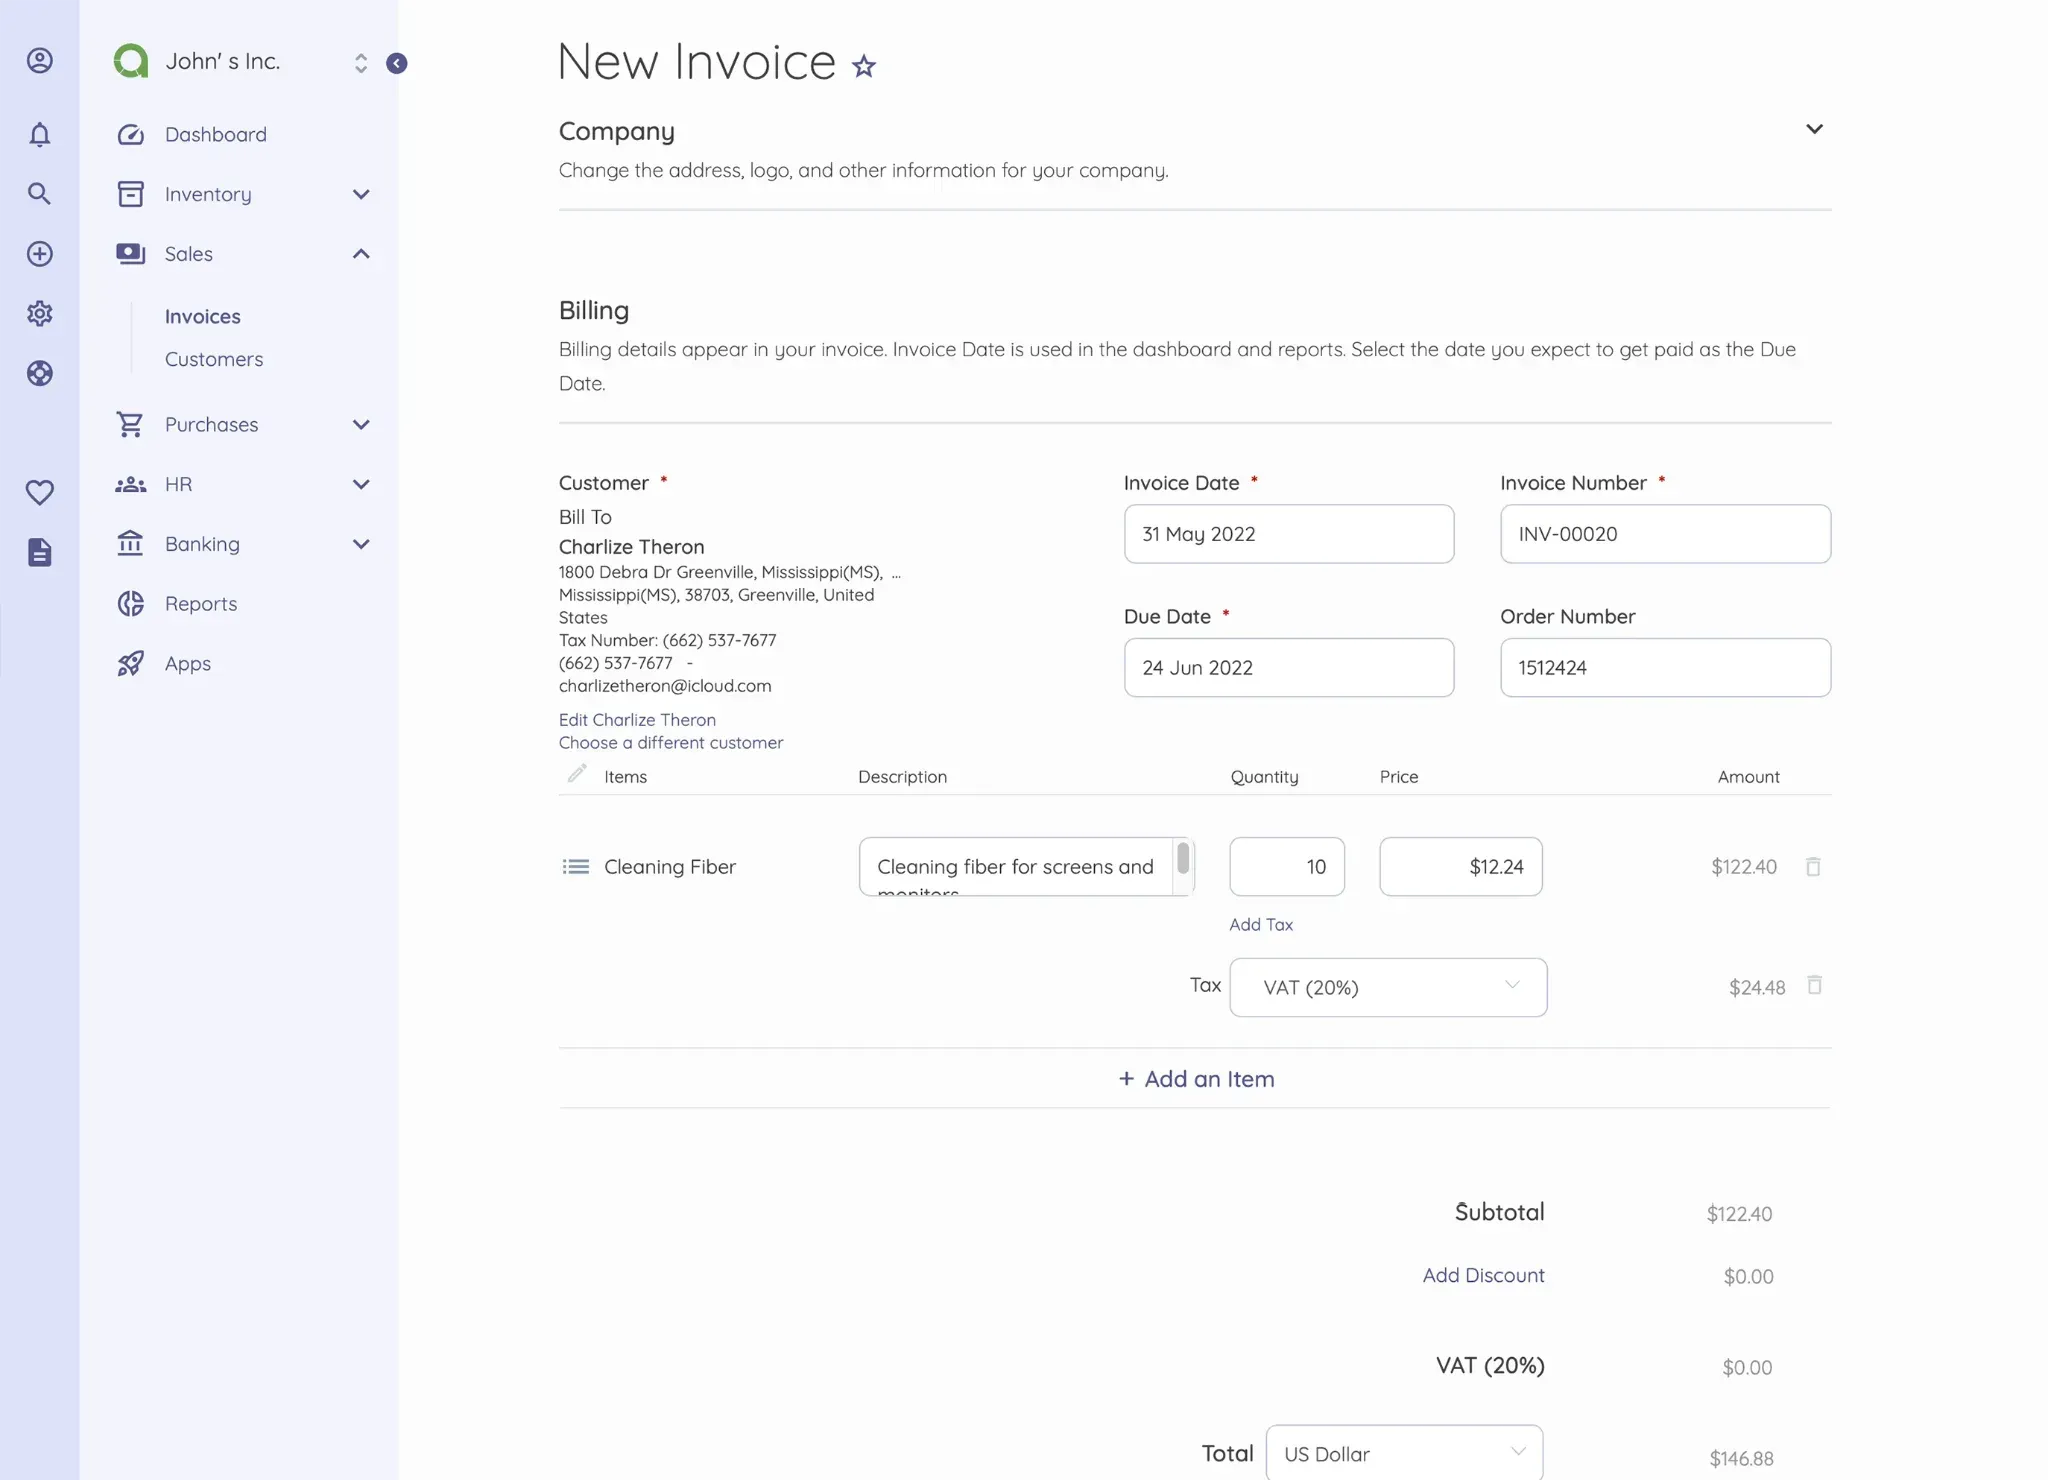Click the Inventory icon in sidebar
This screenshot has height=1480, width=2048.
[x=130, y=194]
